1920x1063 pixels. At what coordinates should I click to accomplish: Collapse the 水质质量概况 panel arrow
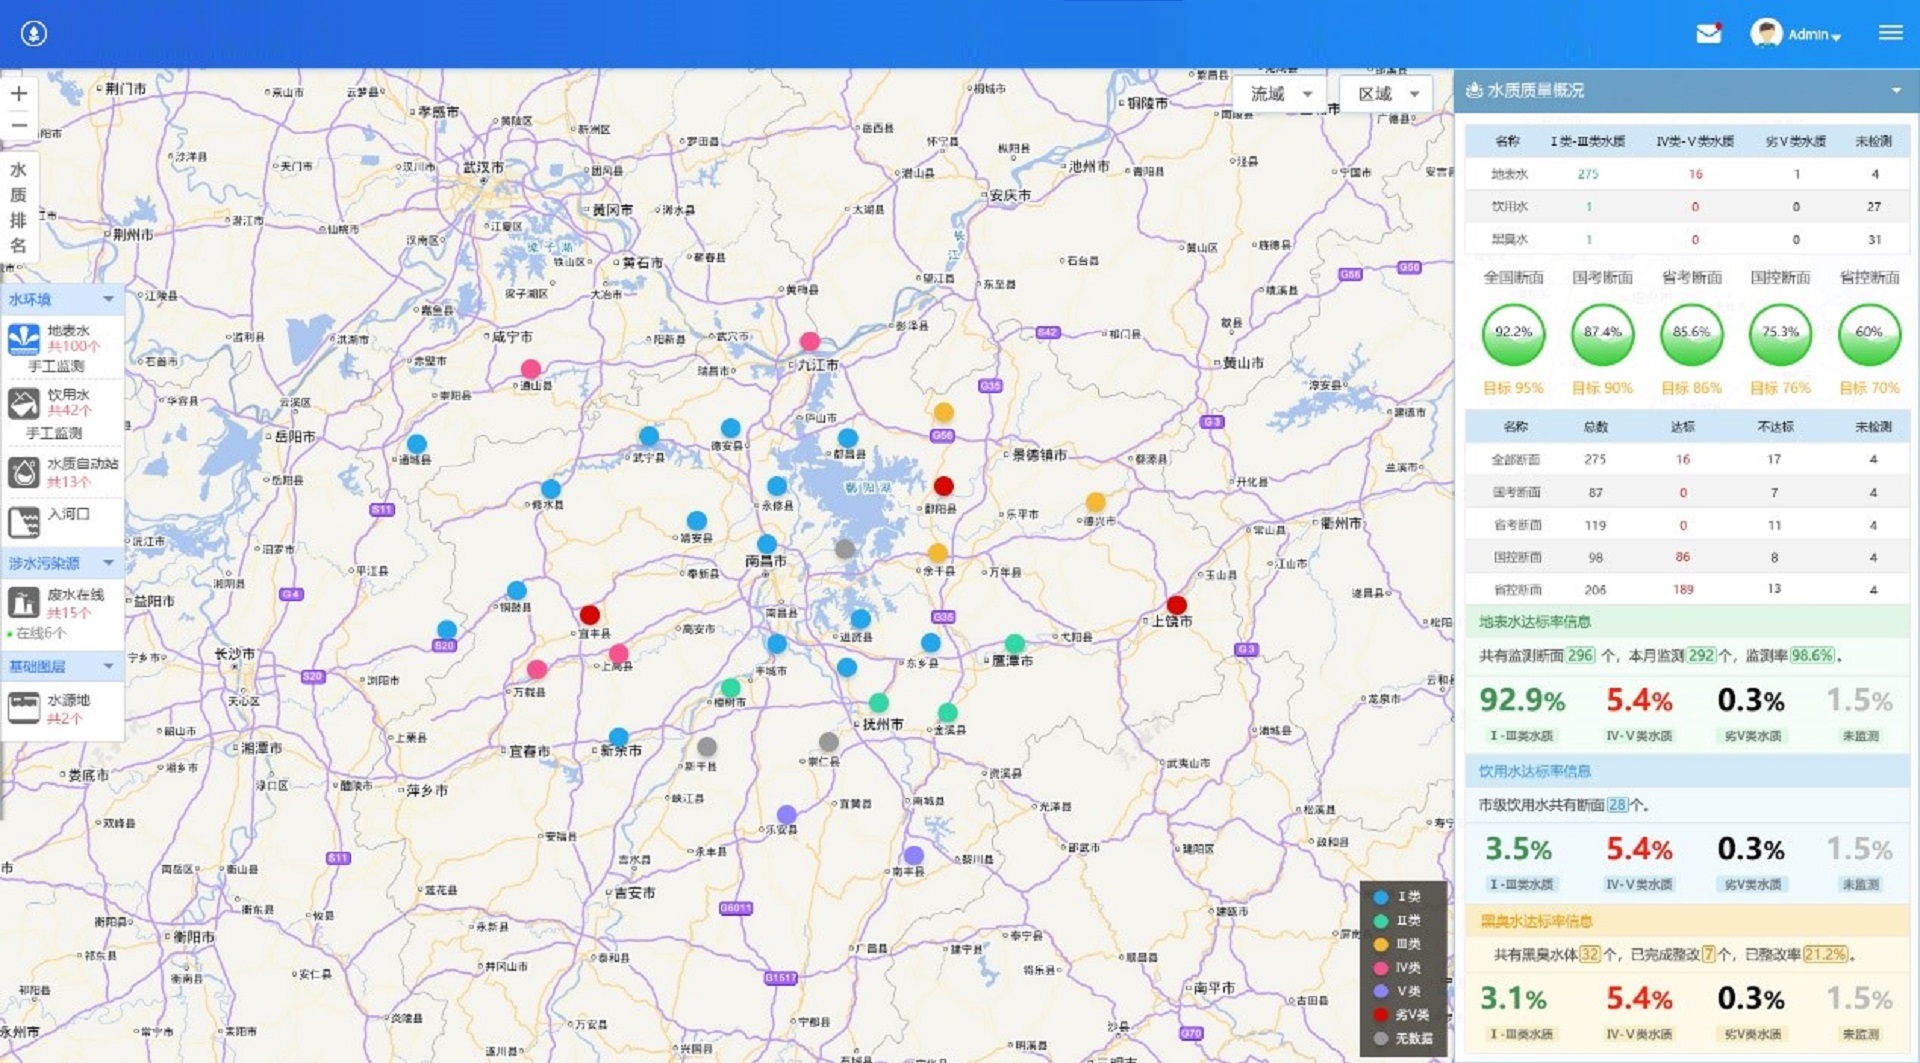coord(1896,91)
